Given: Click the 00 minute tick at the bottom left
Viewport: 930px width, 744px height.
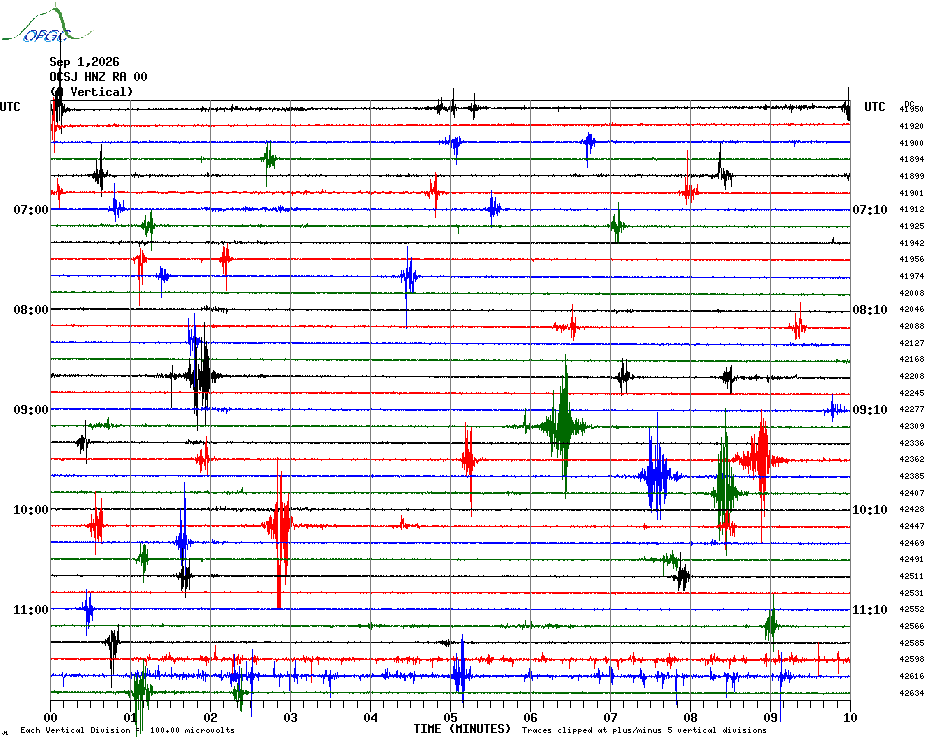Looking at the screenshot, I should pyautogui.click(x=50, y=717).
